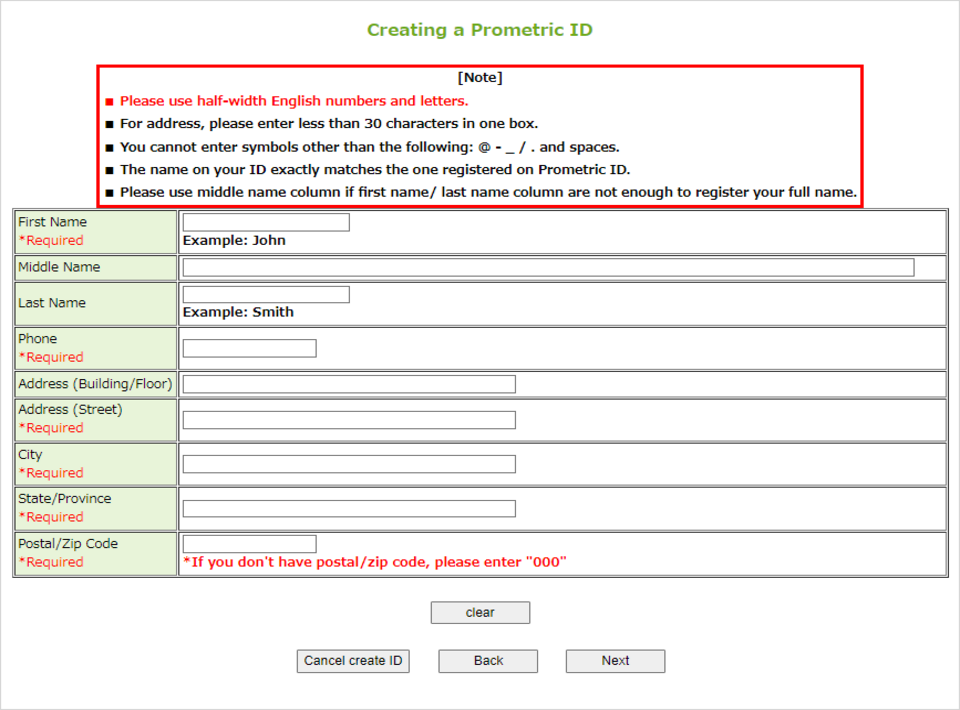
Task: Click inside the Phone number field
Action: point(247,347)
